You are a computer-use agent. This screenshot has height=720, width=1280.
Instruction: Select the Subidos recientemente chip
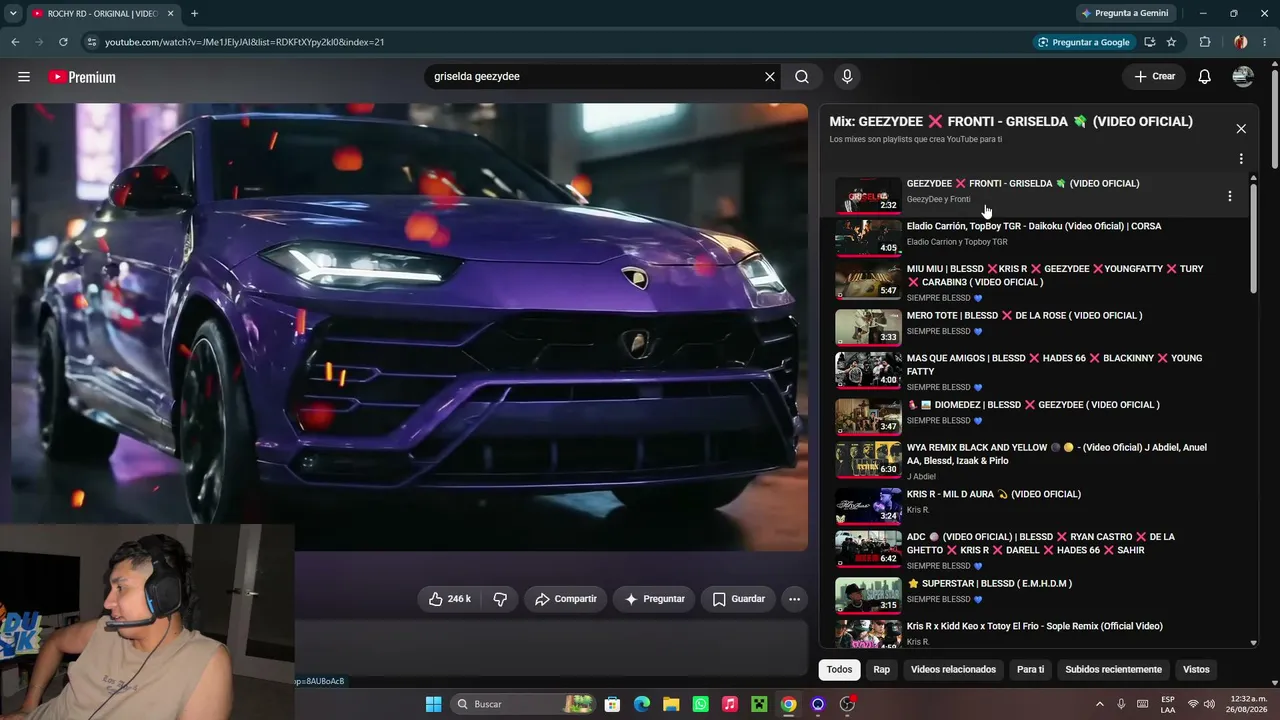coord(1113,670)
